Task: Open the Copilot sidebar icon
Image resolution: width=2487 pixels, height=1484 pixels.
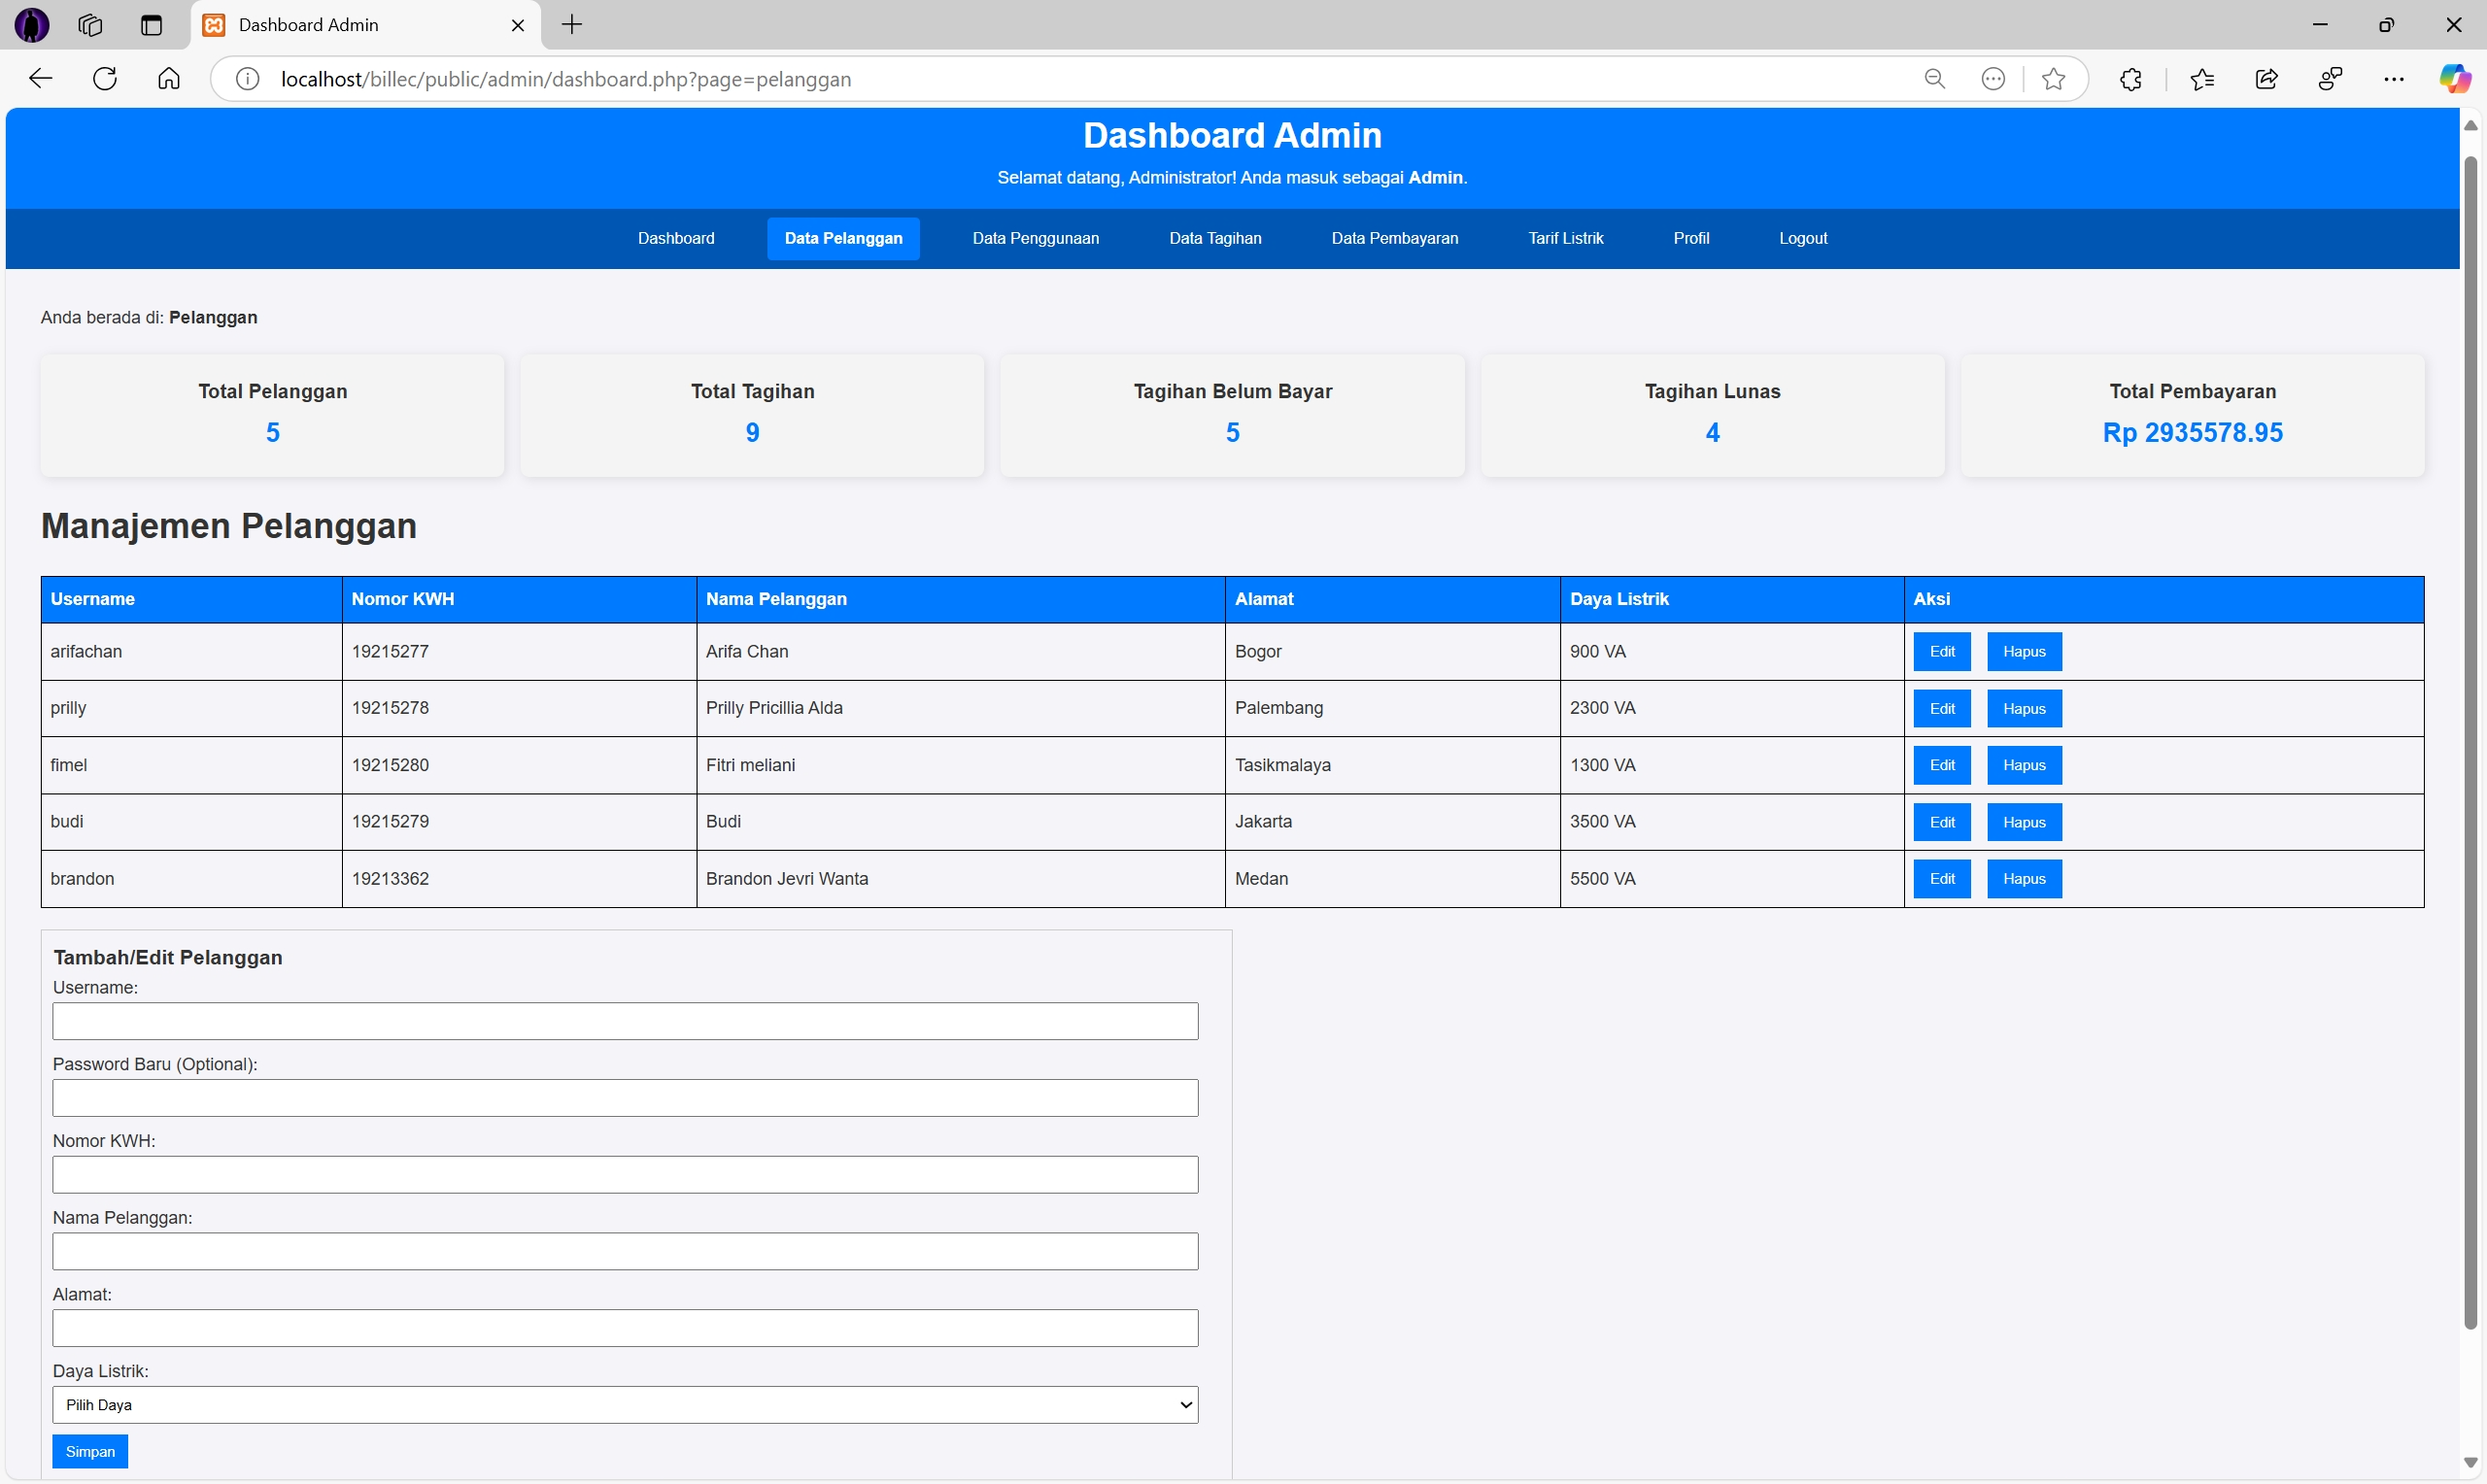Action: 2454,79
